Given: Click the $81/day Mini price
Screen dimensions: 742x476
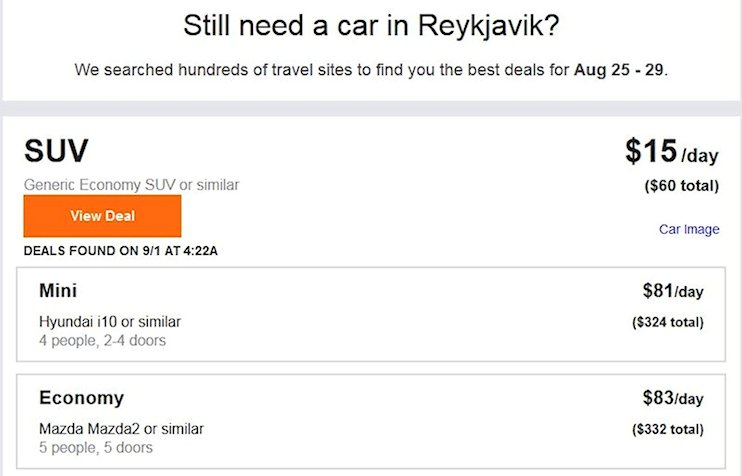Looking at the screenshot, I should click(x=673, y=291).
